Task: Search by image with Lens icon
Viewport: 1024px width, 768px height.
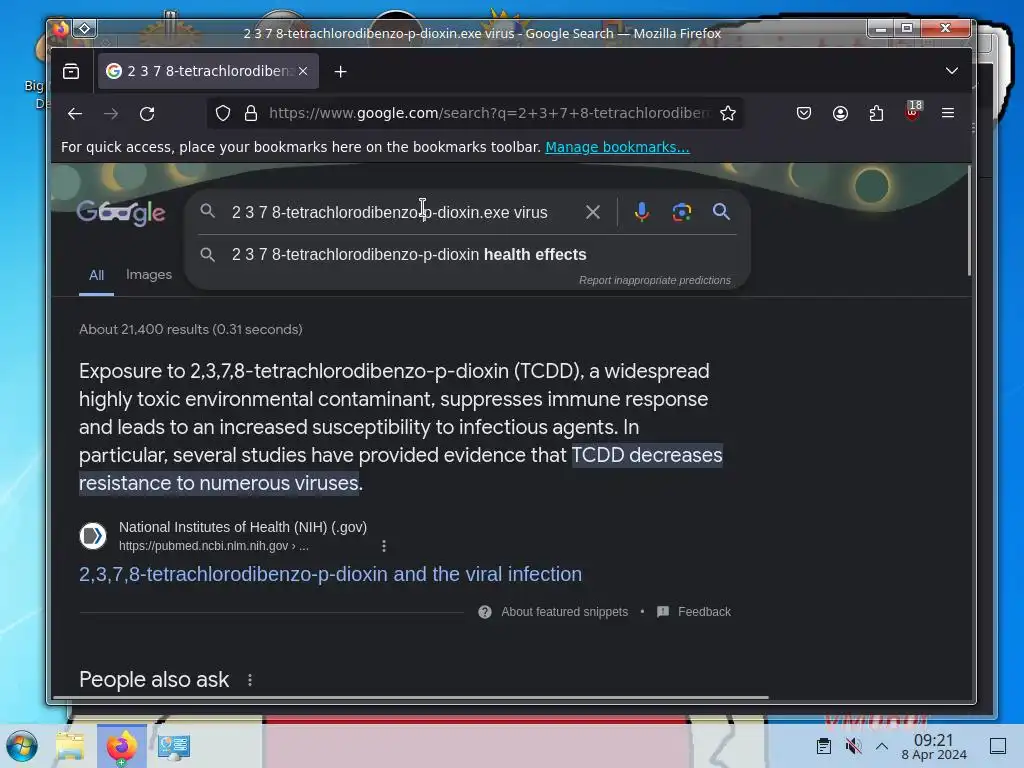Action: click(681, 212)
